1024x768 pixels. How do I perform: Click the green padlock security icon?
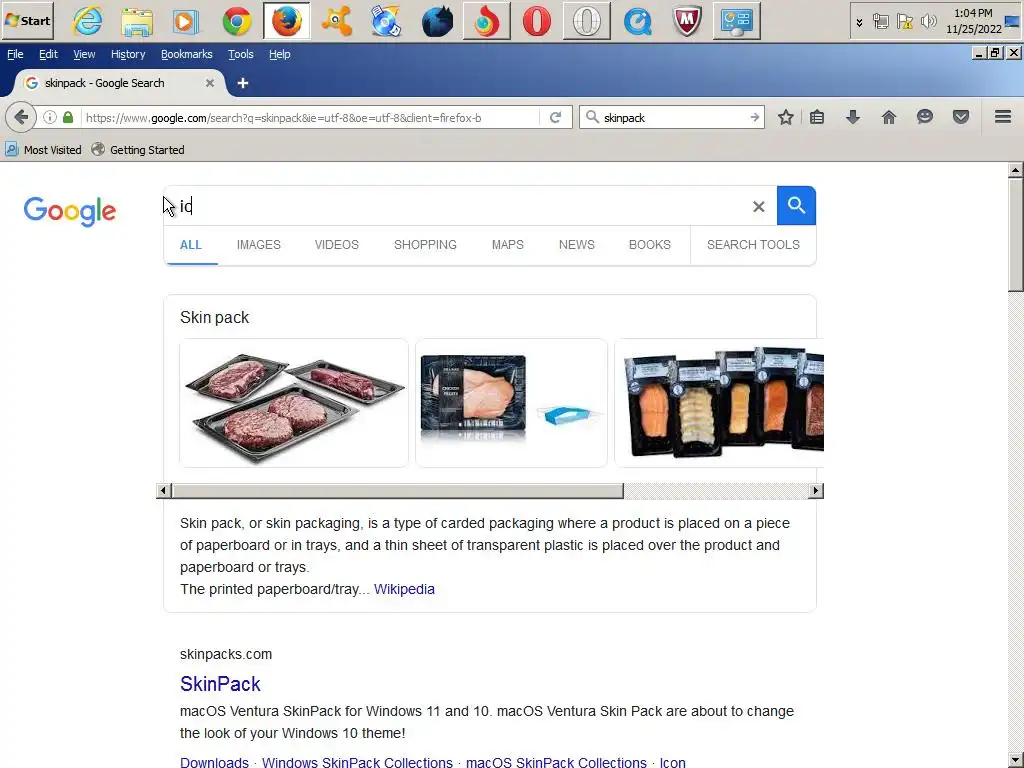click(x=68, y=118)
